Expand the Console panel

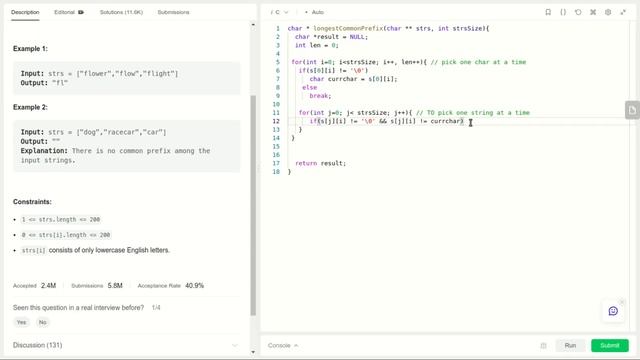click(283, 345)
